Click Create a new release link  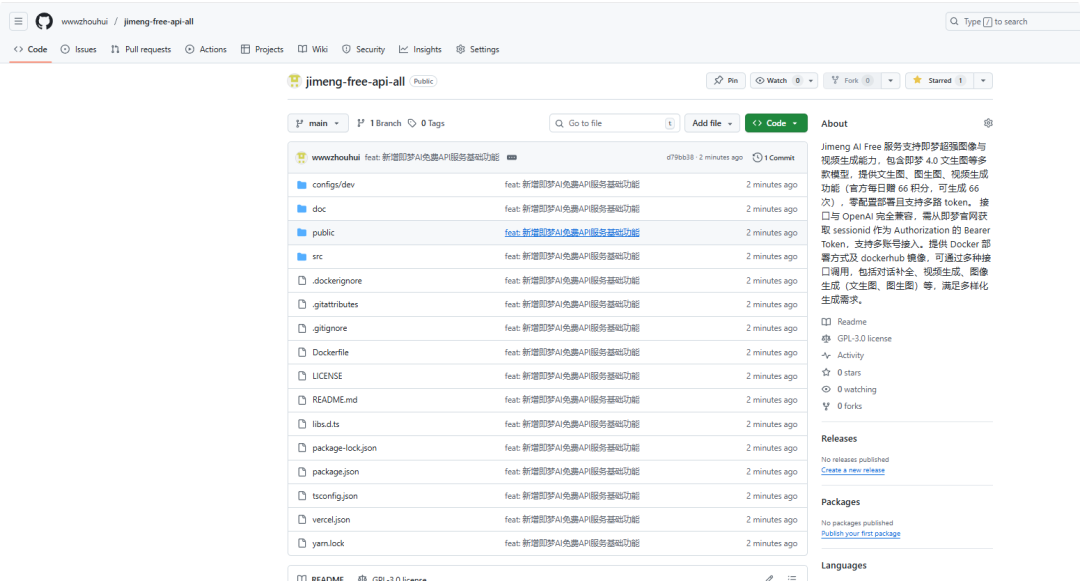click(x=852, y=470)
